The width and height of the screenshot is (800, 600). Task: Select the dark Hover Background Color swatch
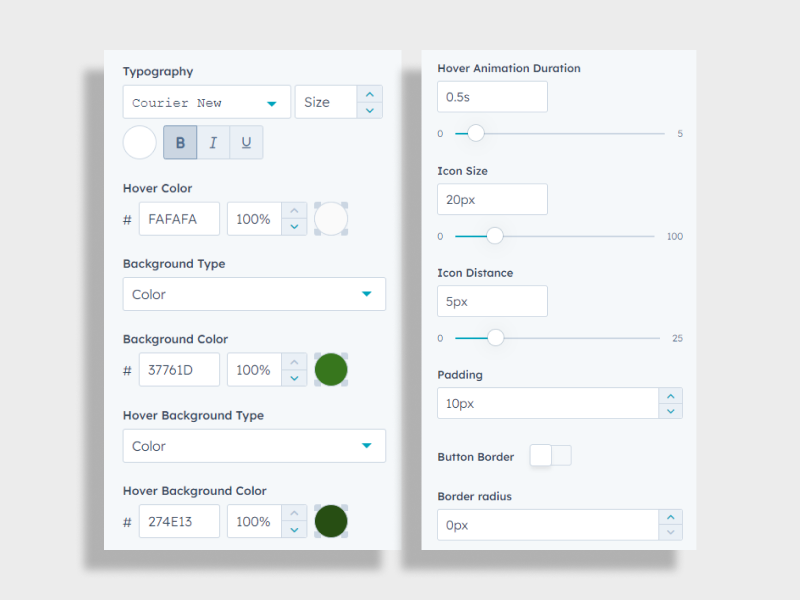tap(331, 521)
